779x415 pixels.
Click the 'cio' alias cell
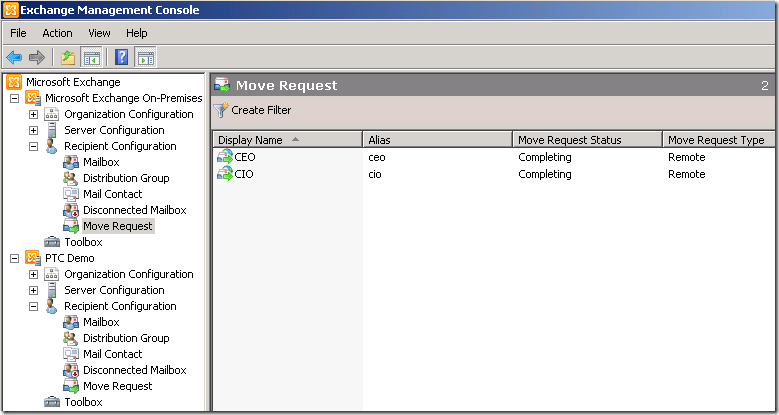tap(375, 174)
